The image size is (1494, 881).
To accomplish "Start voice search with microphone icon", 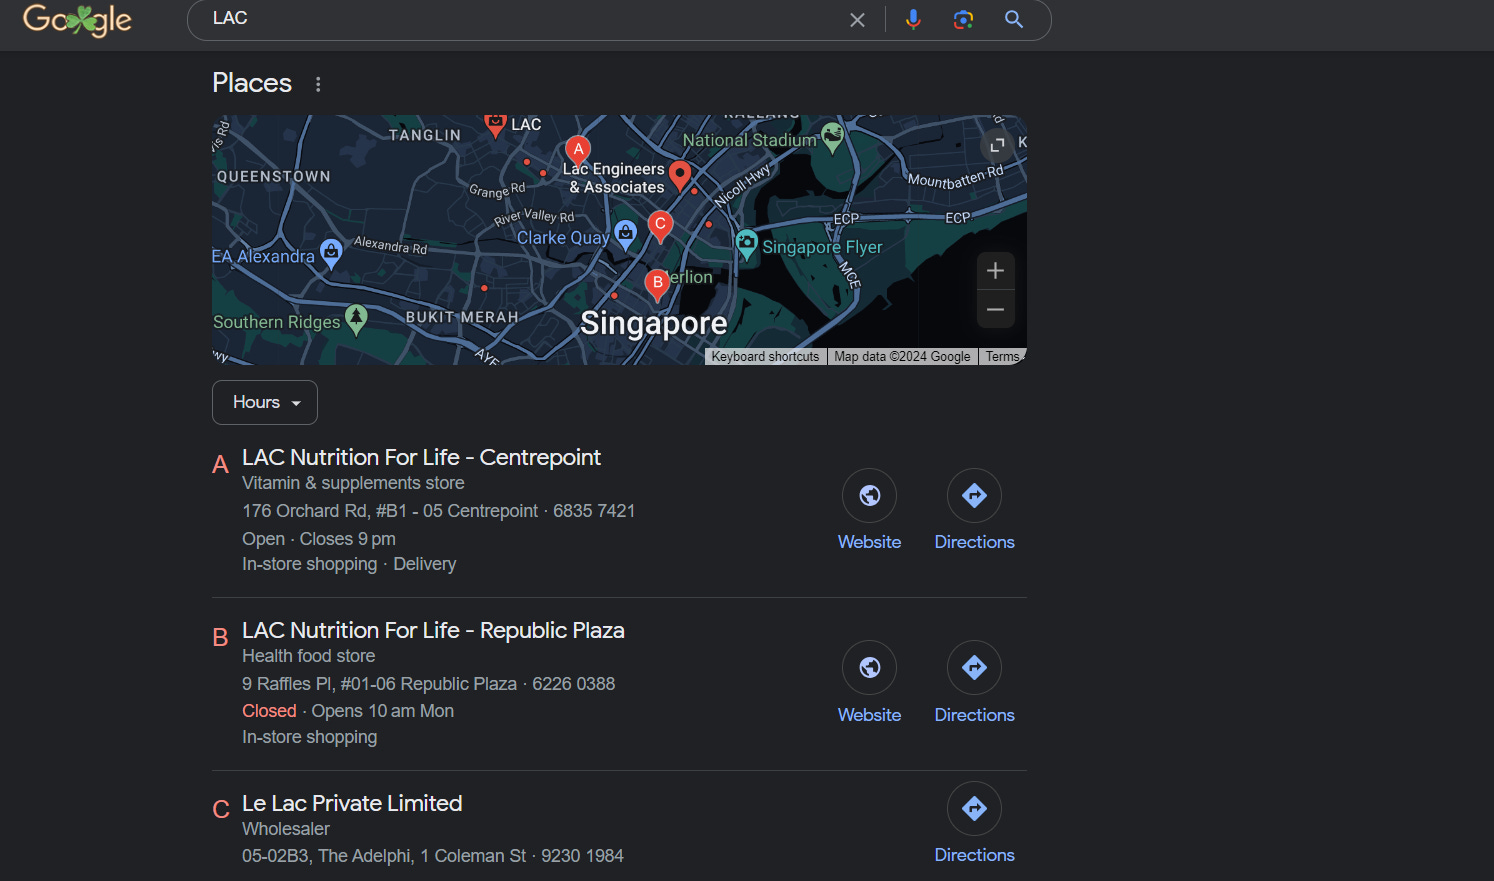I will (913, 19).
